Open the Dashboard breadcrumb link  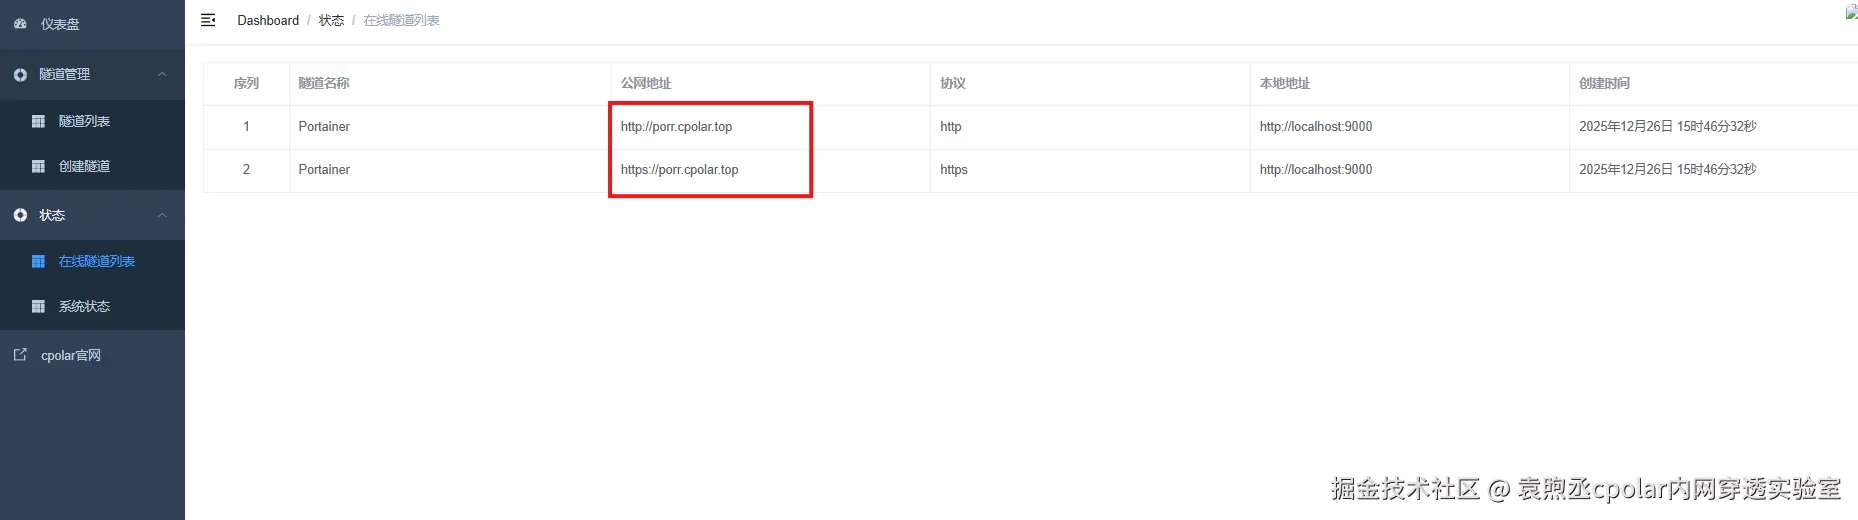(268, 20)
